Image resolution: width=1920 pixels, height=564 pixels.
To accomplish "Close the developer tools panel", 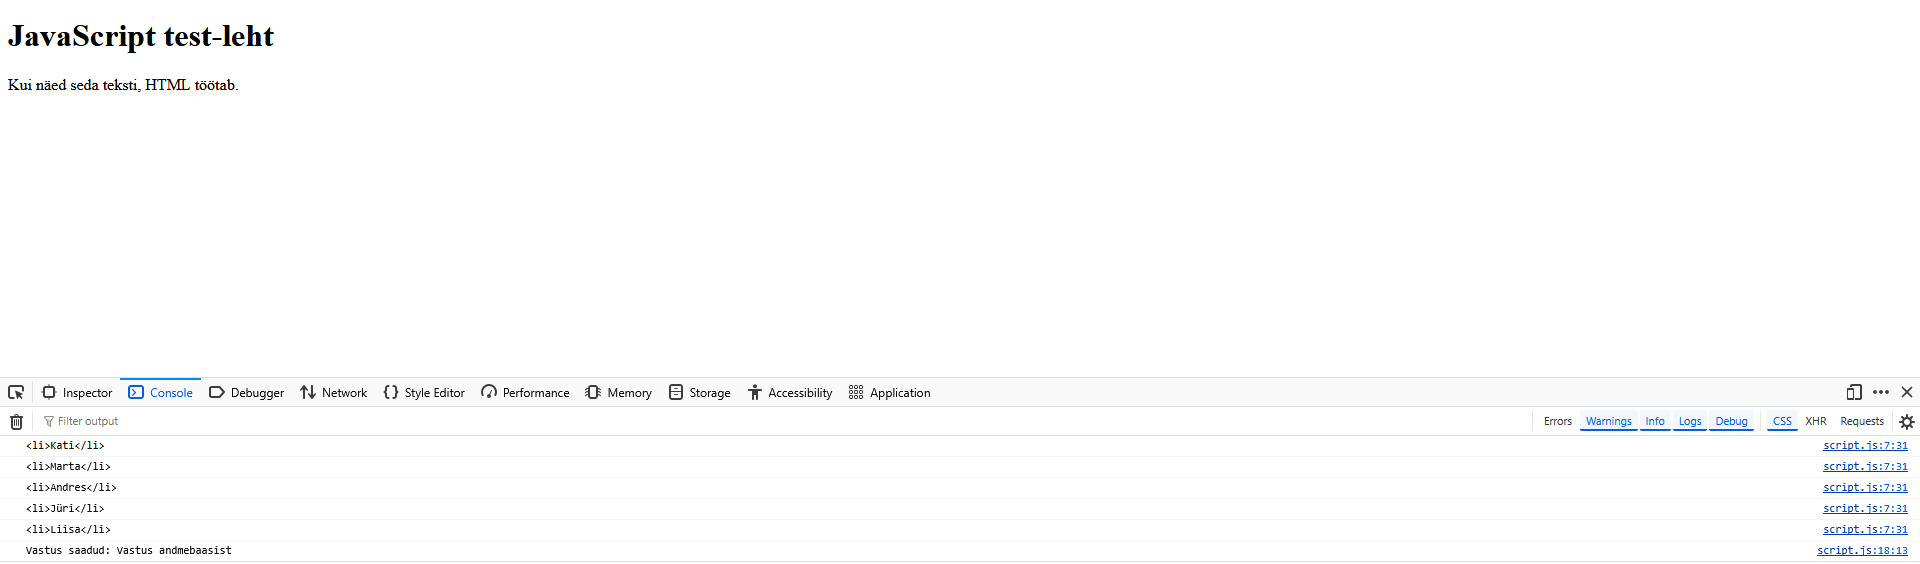I will (x=1906, y=392).
